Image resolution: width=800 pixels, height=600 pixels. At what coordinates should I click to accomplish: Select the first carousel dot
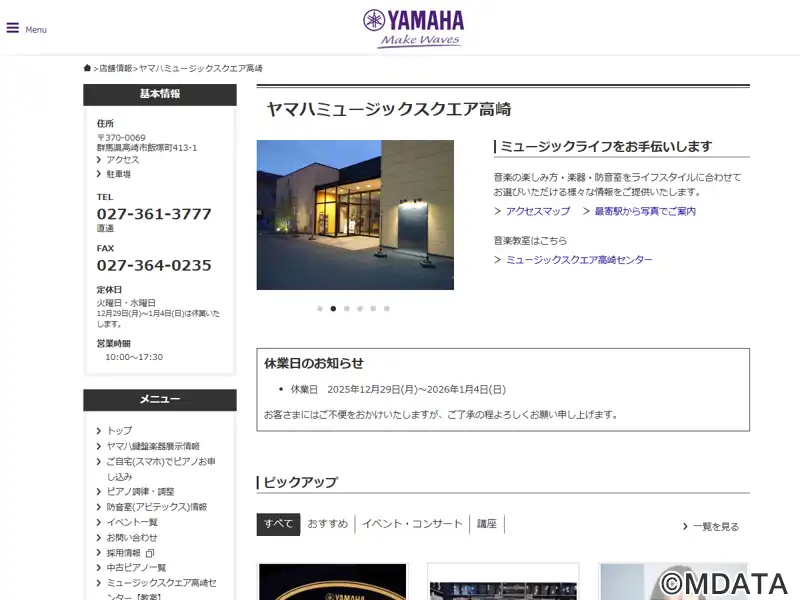(x=320, y=309)
